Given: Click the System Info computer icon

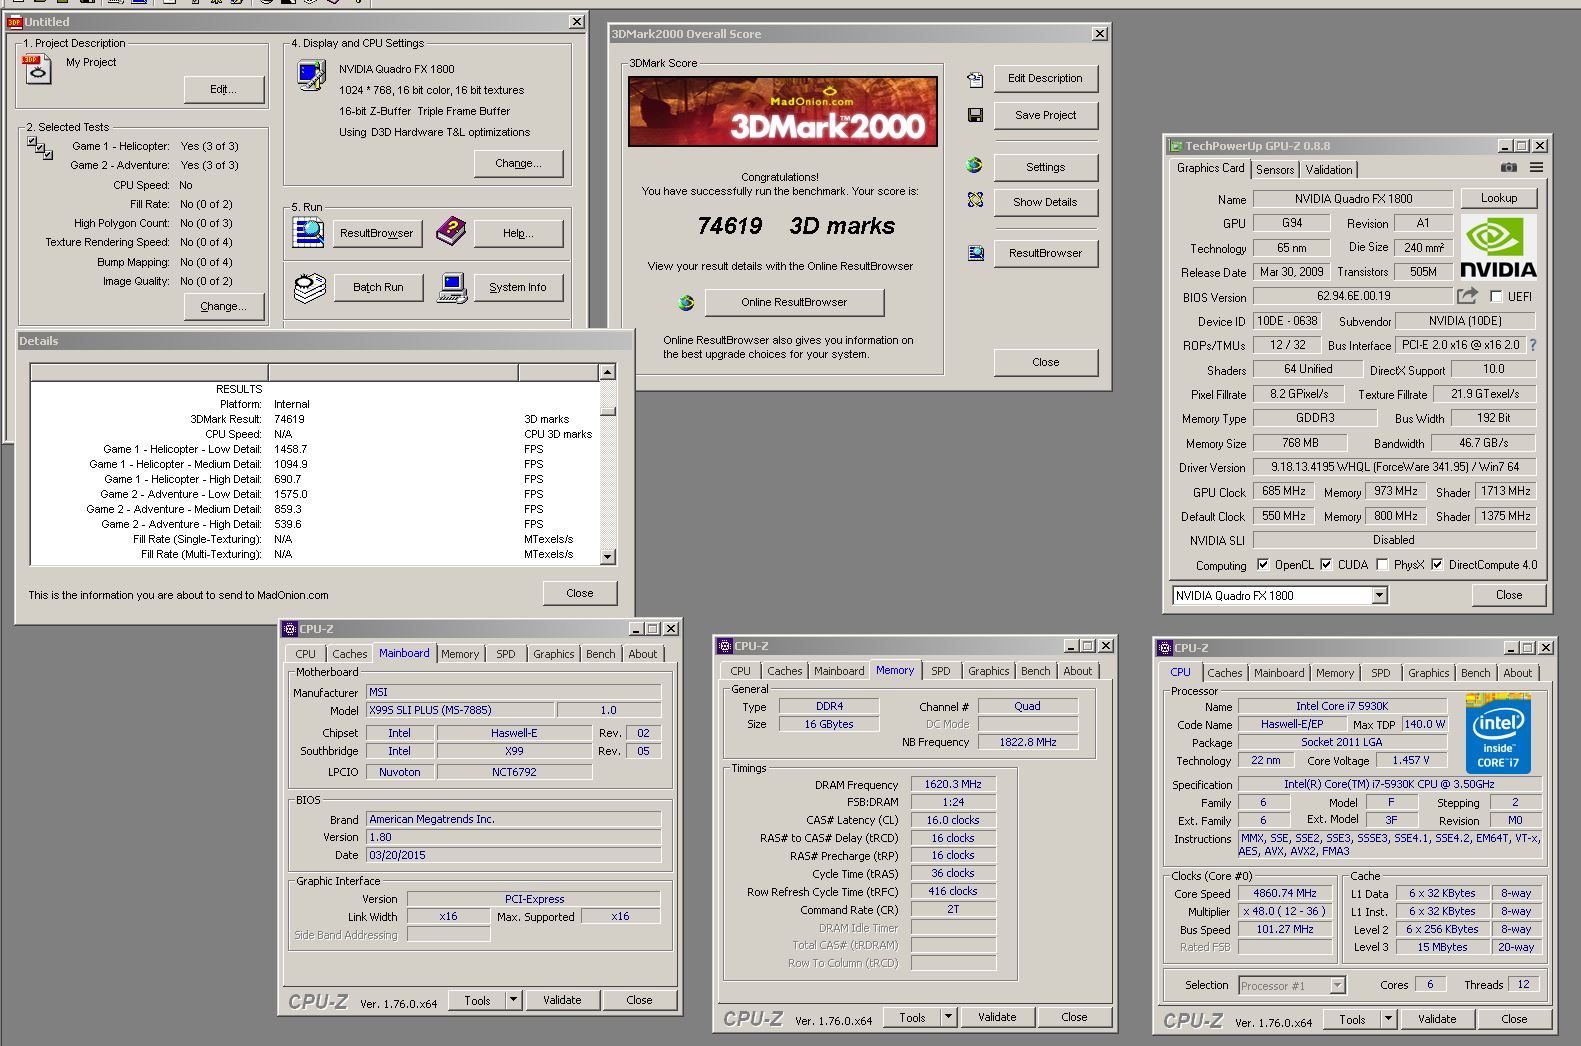Looking at the screenshot, I should (452, 288).
